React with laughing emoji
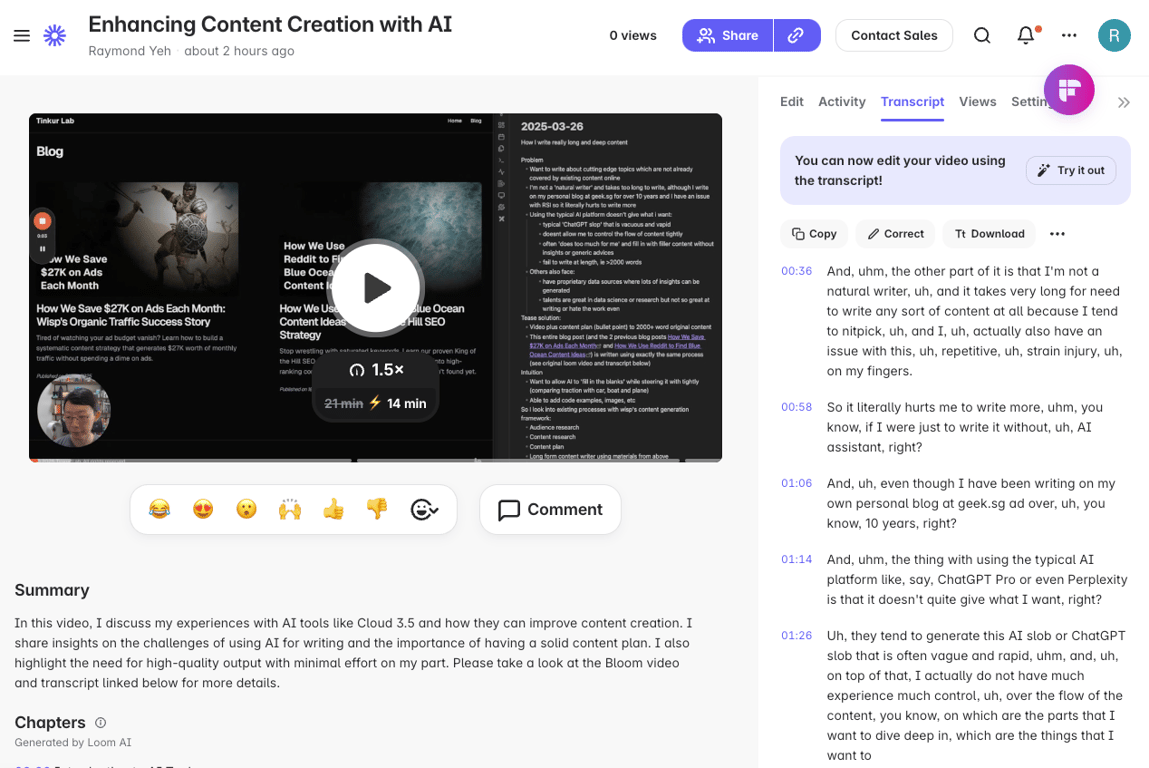 [159, 509]
